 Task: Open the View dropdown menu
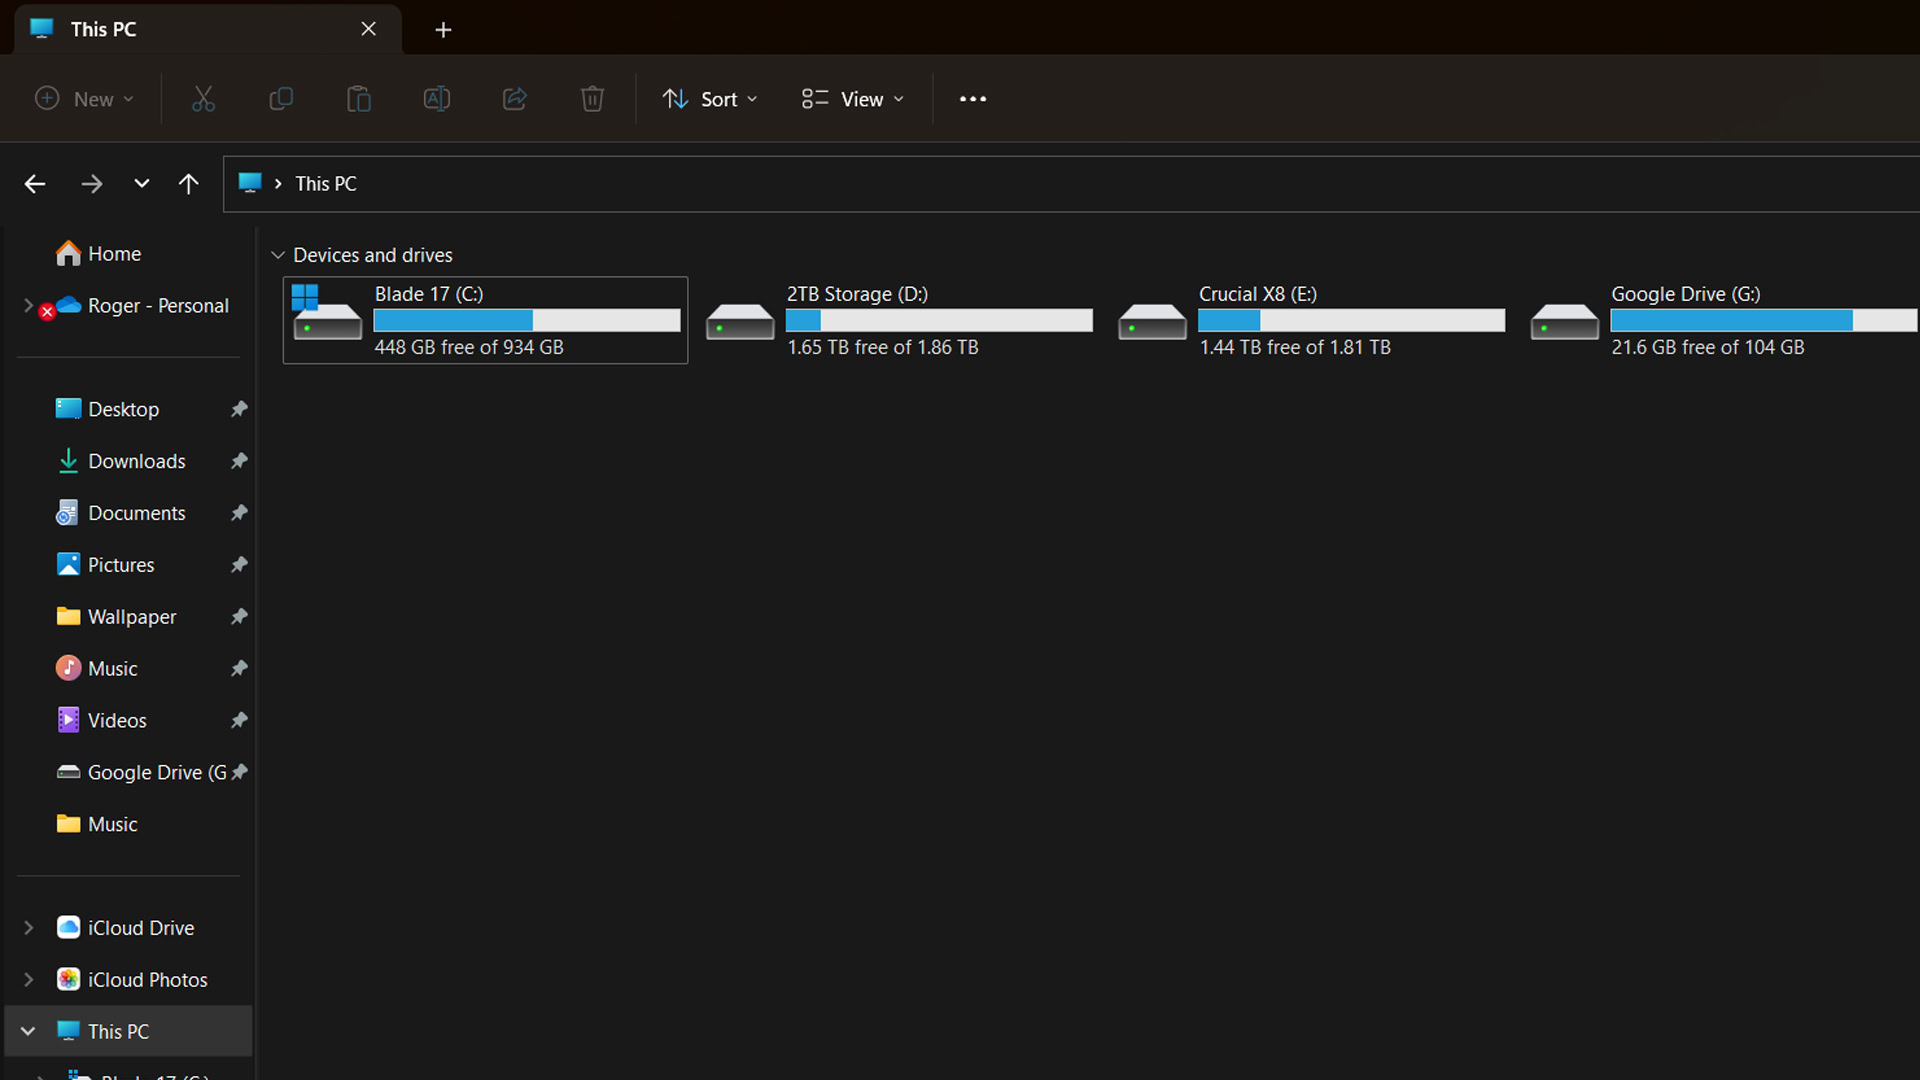coord(853,99)
